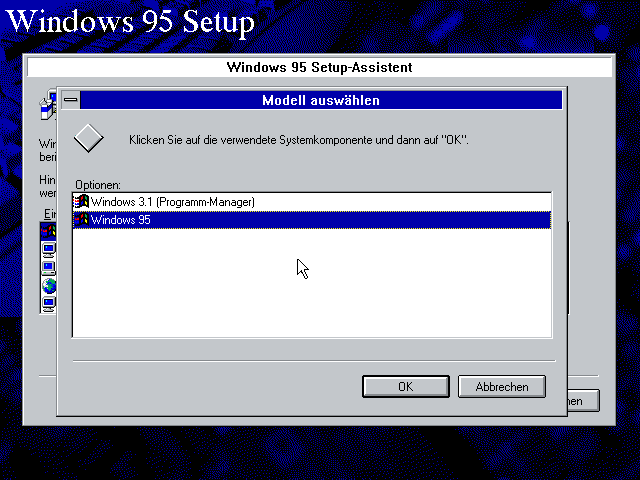Select Windows 3.1 (Programm-Manager) option
This screenshot has width=640, height=480.
click(x=312, y=202)
